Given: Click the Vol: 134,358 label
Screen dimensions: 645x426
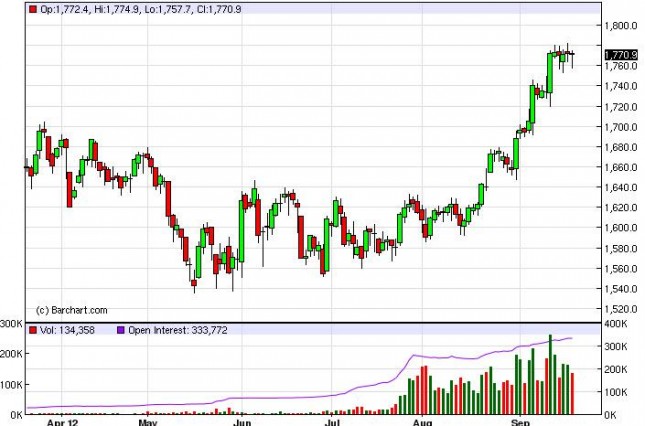Looking at the screenshot, I should [x=67, y=330].
